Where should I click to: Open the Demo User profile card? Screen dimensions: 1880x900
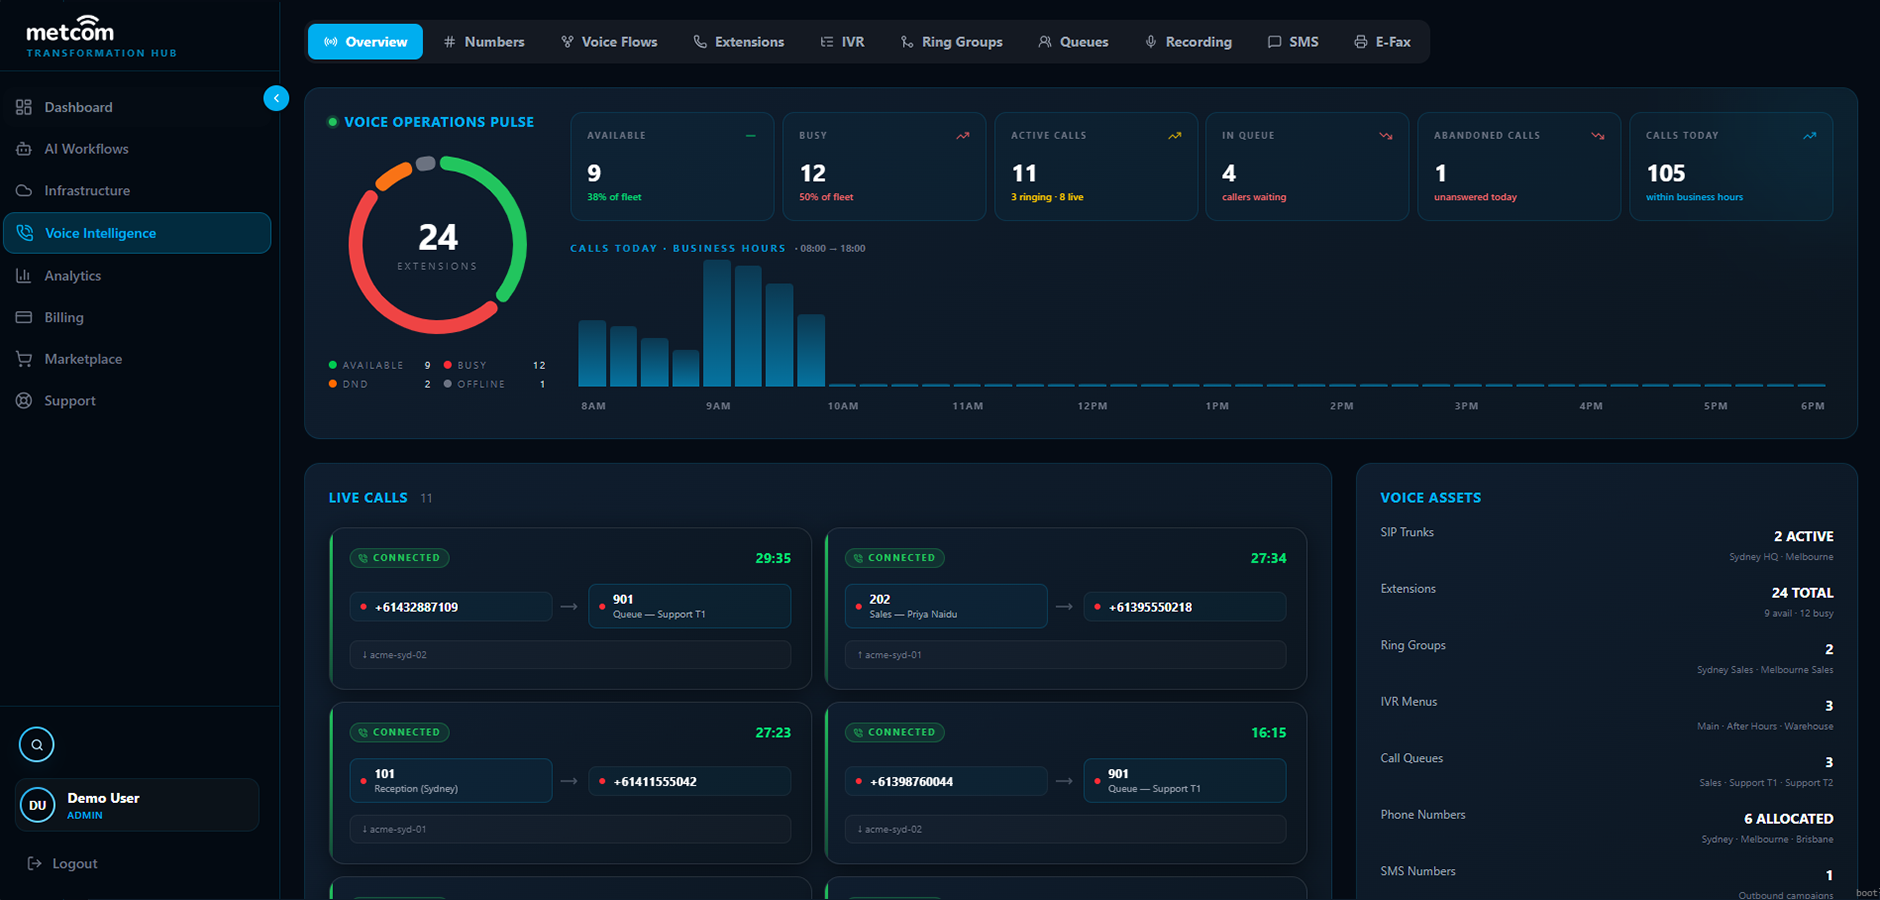[x=137, y=805]
